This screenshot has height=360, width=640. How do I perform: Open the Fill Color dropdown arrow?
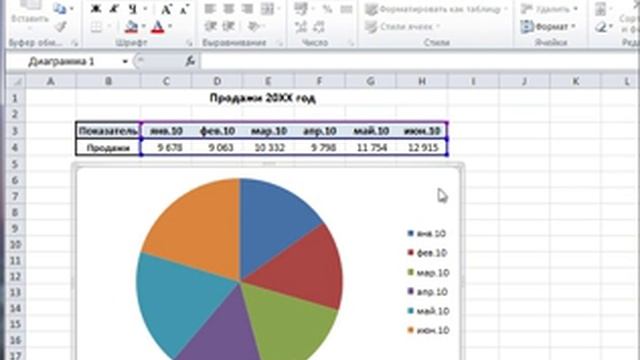143,27
